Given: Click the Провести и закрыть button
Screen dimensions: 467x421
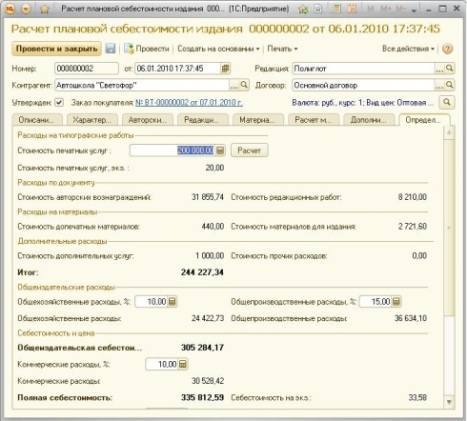Looking at the screenshot, I should [x=56, y=49].
